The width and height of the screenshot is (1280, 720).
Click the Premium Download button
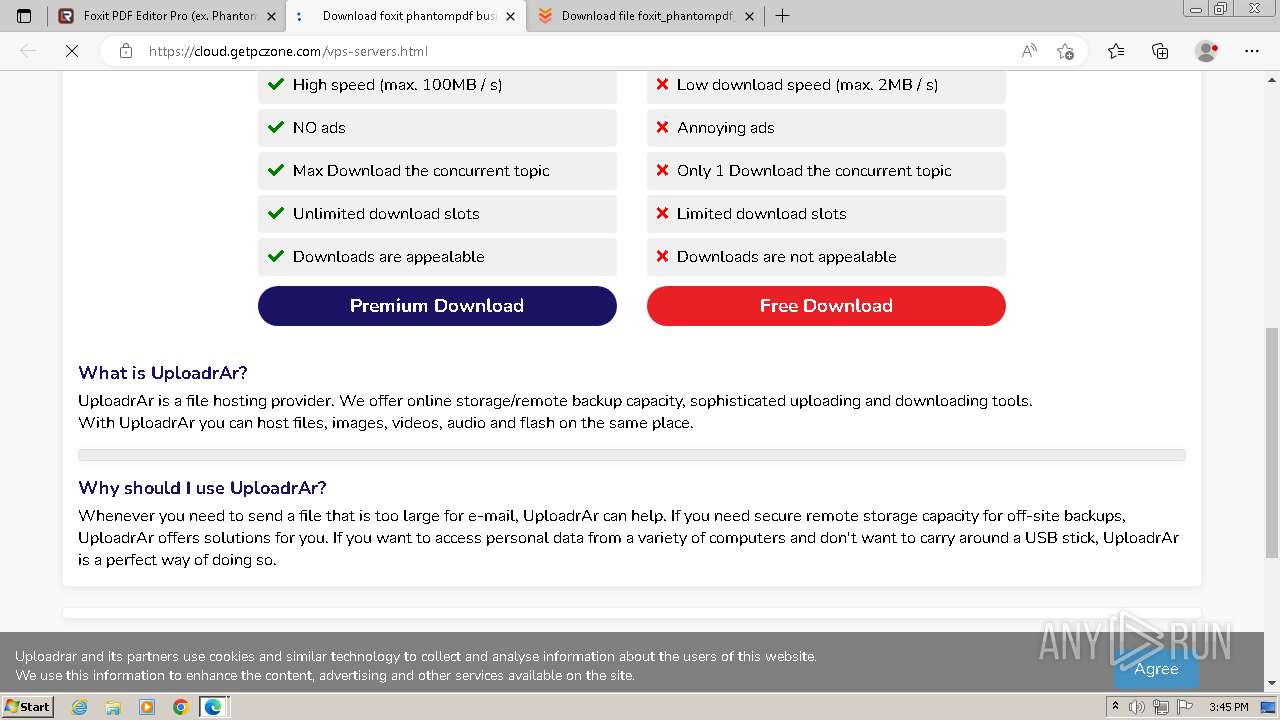click(x=437, y=306)
